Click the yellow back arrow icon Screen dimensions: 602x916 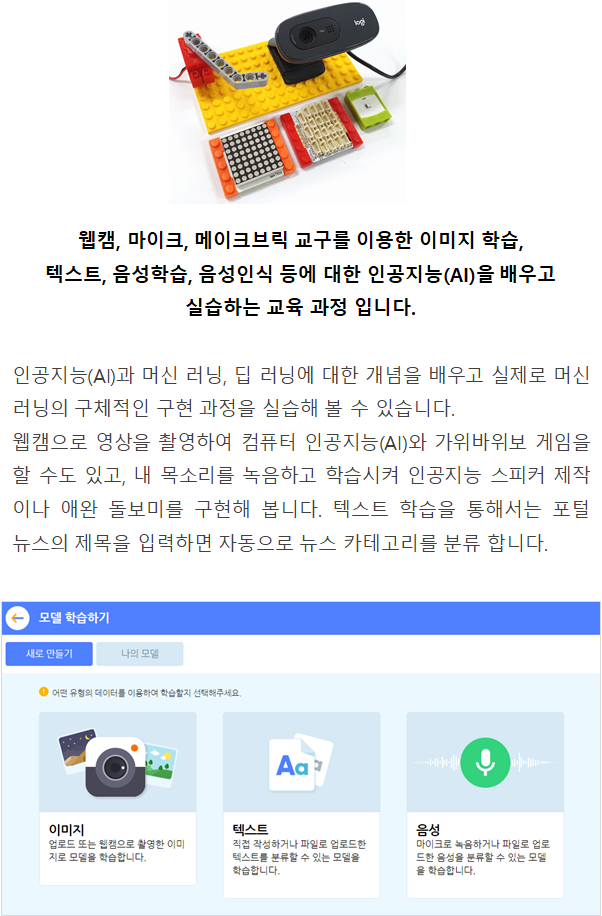pos(18,618)
